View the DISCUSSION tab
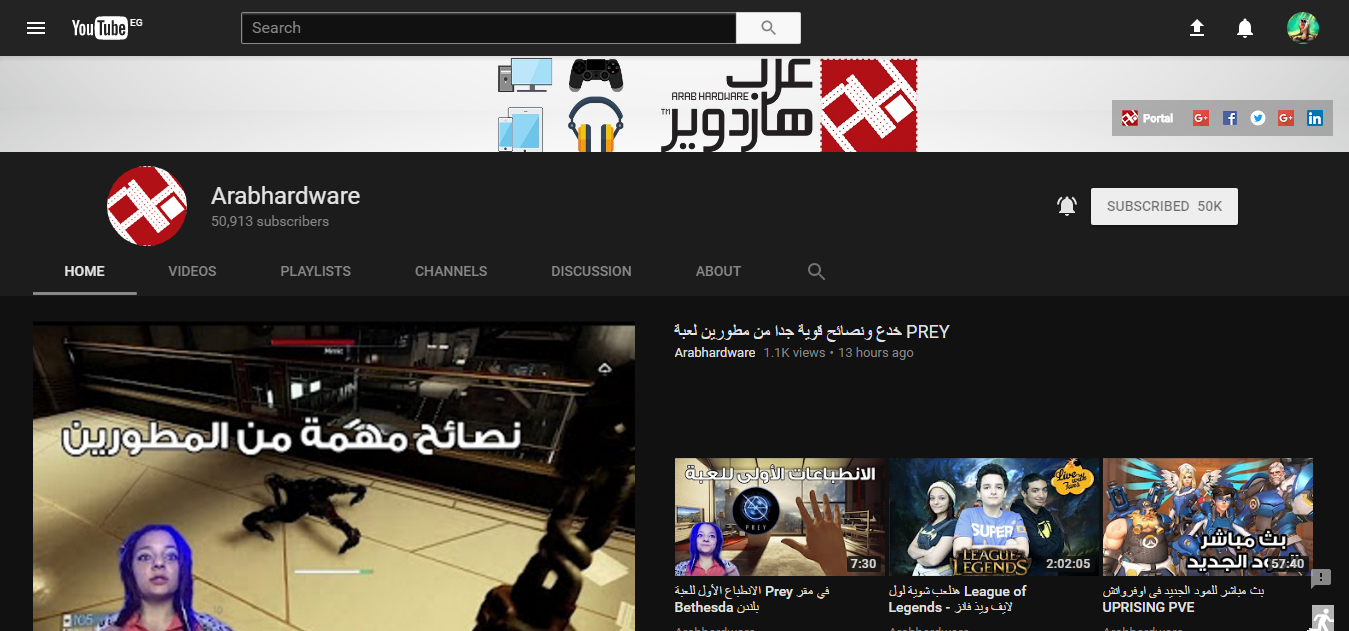This screenshot has width=1349, height=631. coord(591,271)
